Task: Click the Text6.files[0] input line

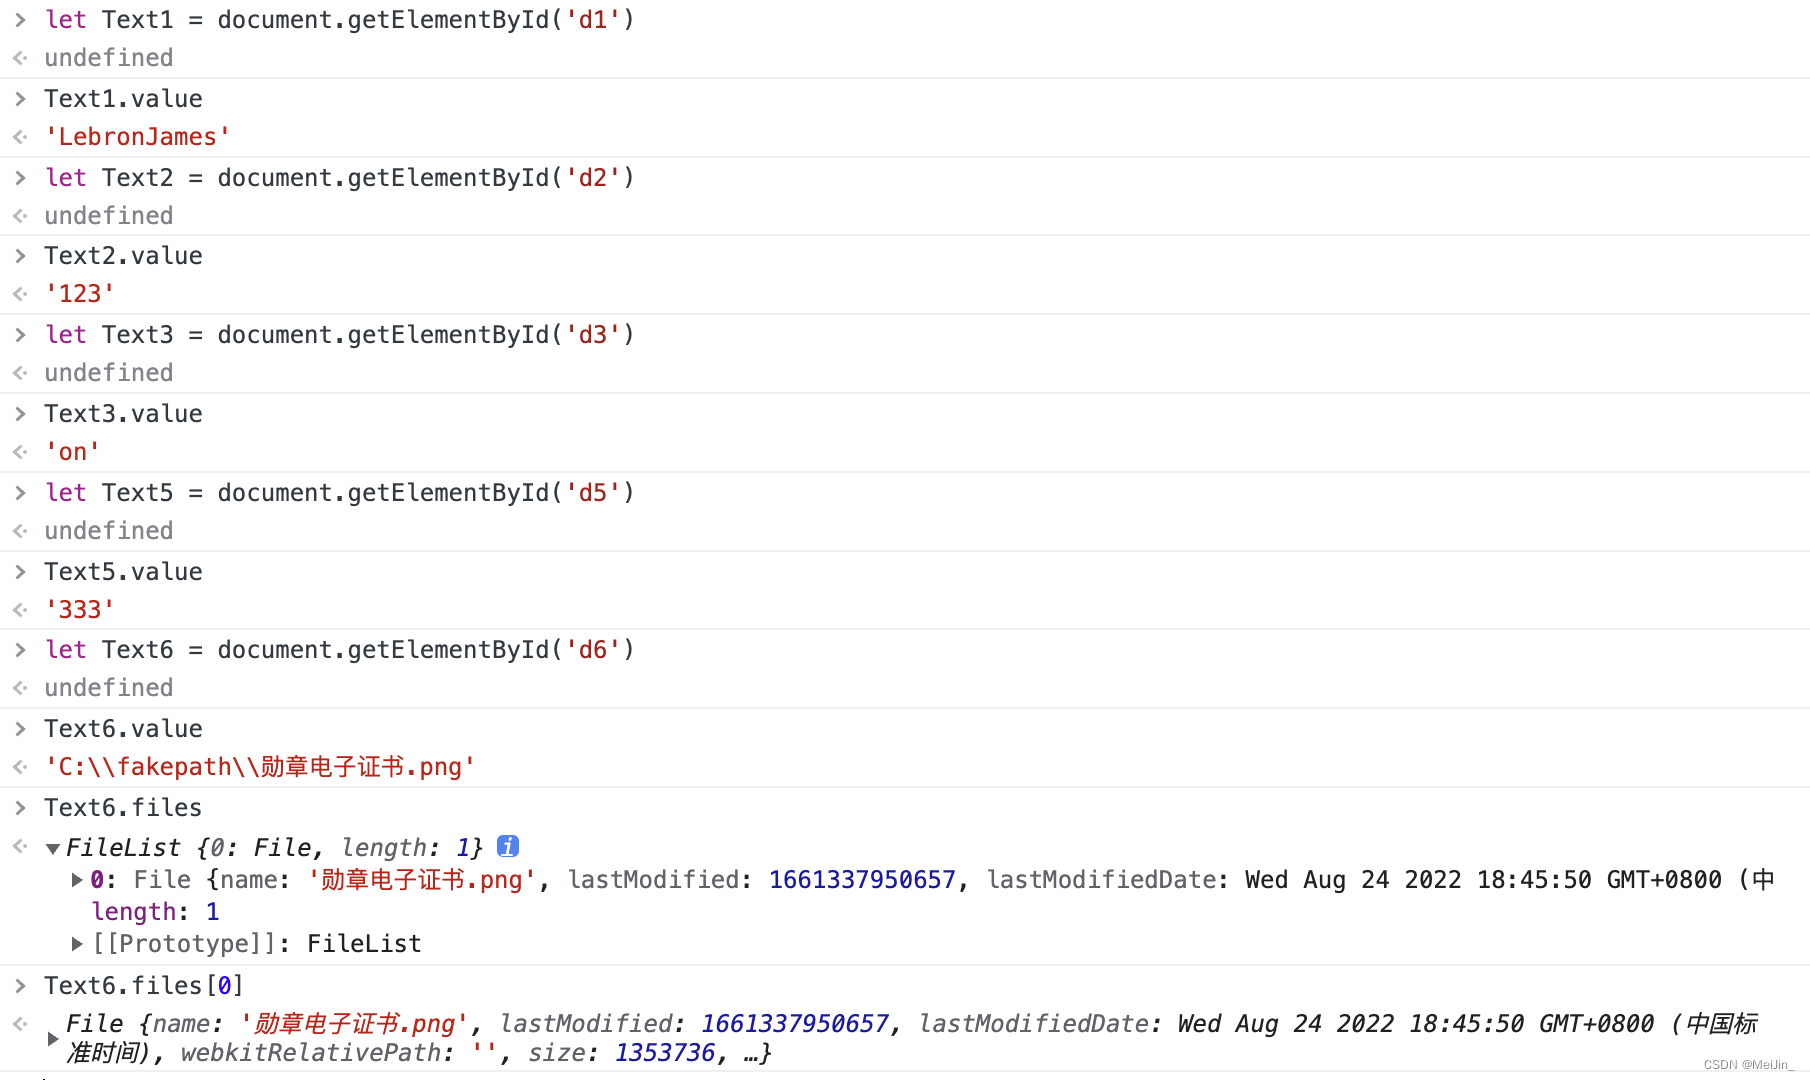Action: coord(144,986)
